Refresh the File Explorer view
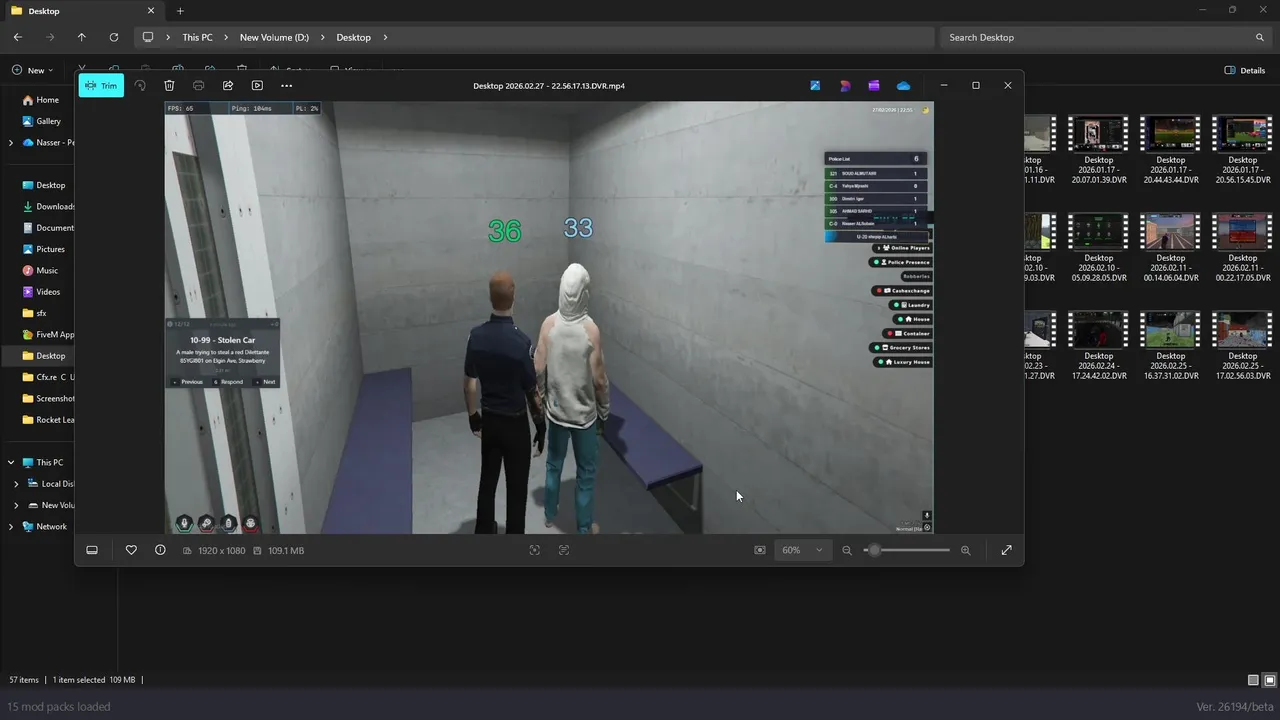 coord(114,37)
